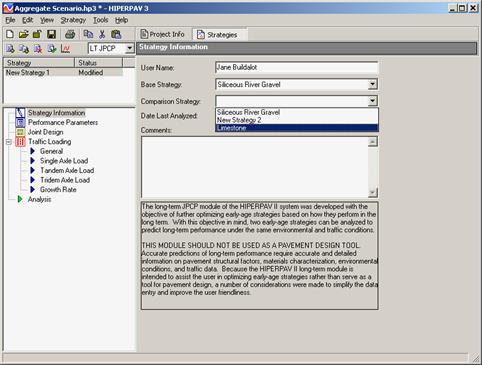
Task: Select the New Strategy 1 row
Action: tap(63, 72)
